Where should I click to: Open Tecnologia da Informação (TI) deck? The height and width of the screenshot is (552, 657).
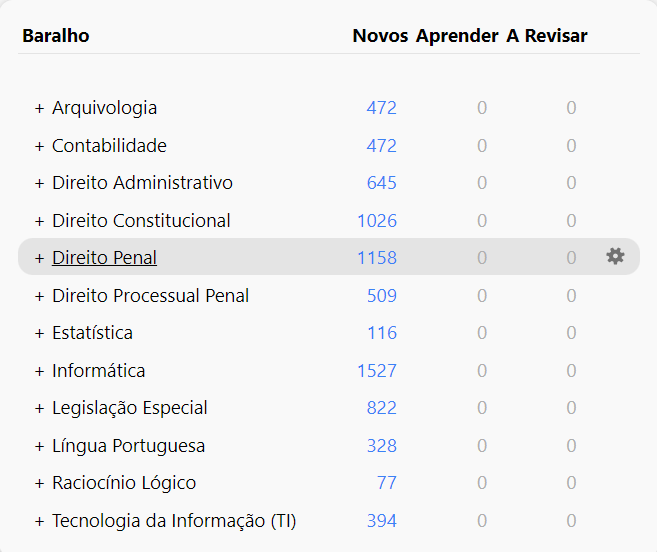point(174,521)
